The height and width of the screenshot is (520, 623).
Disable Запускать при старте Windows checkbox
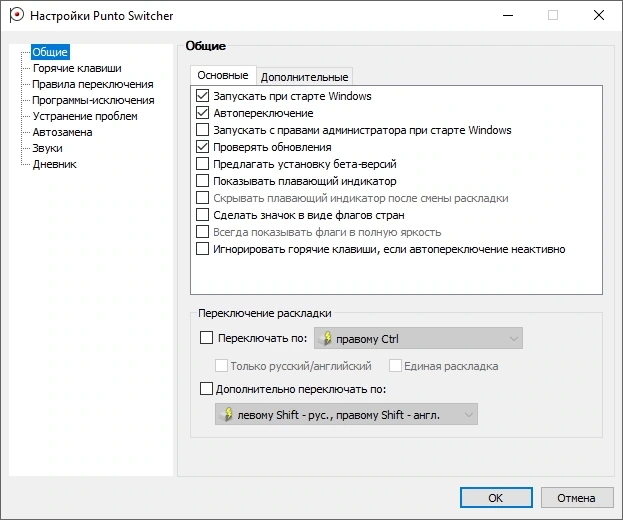pos(203,96)
